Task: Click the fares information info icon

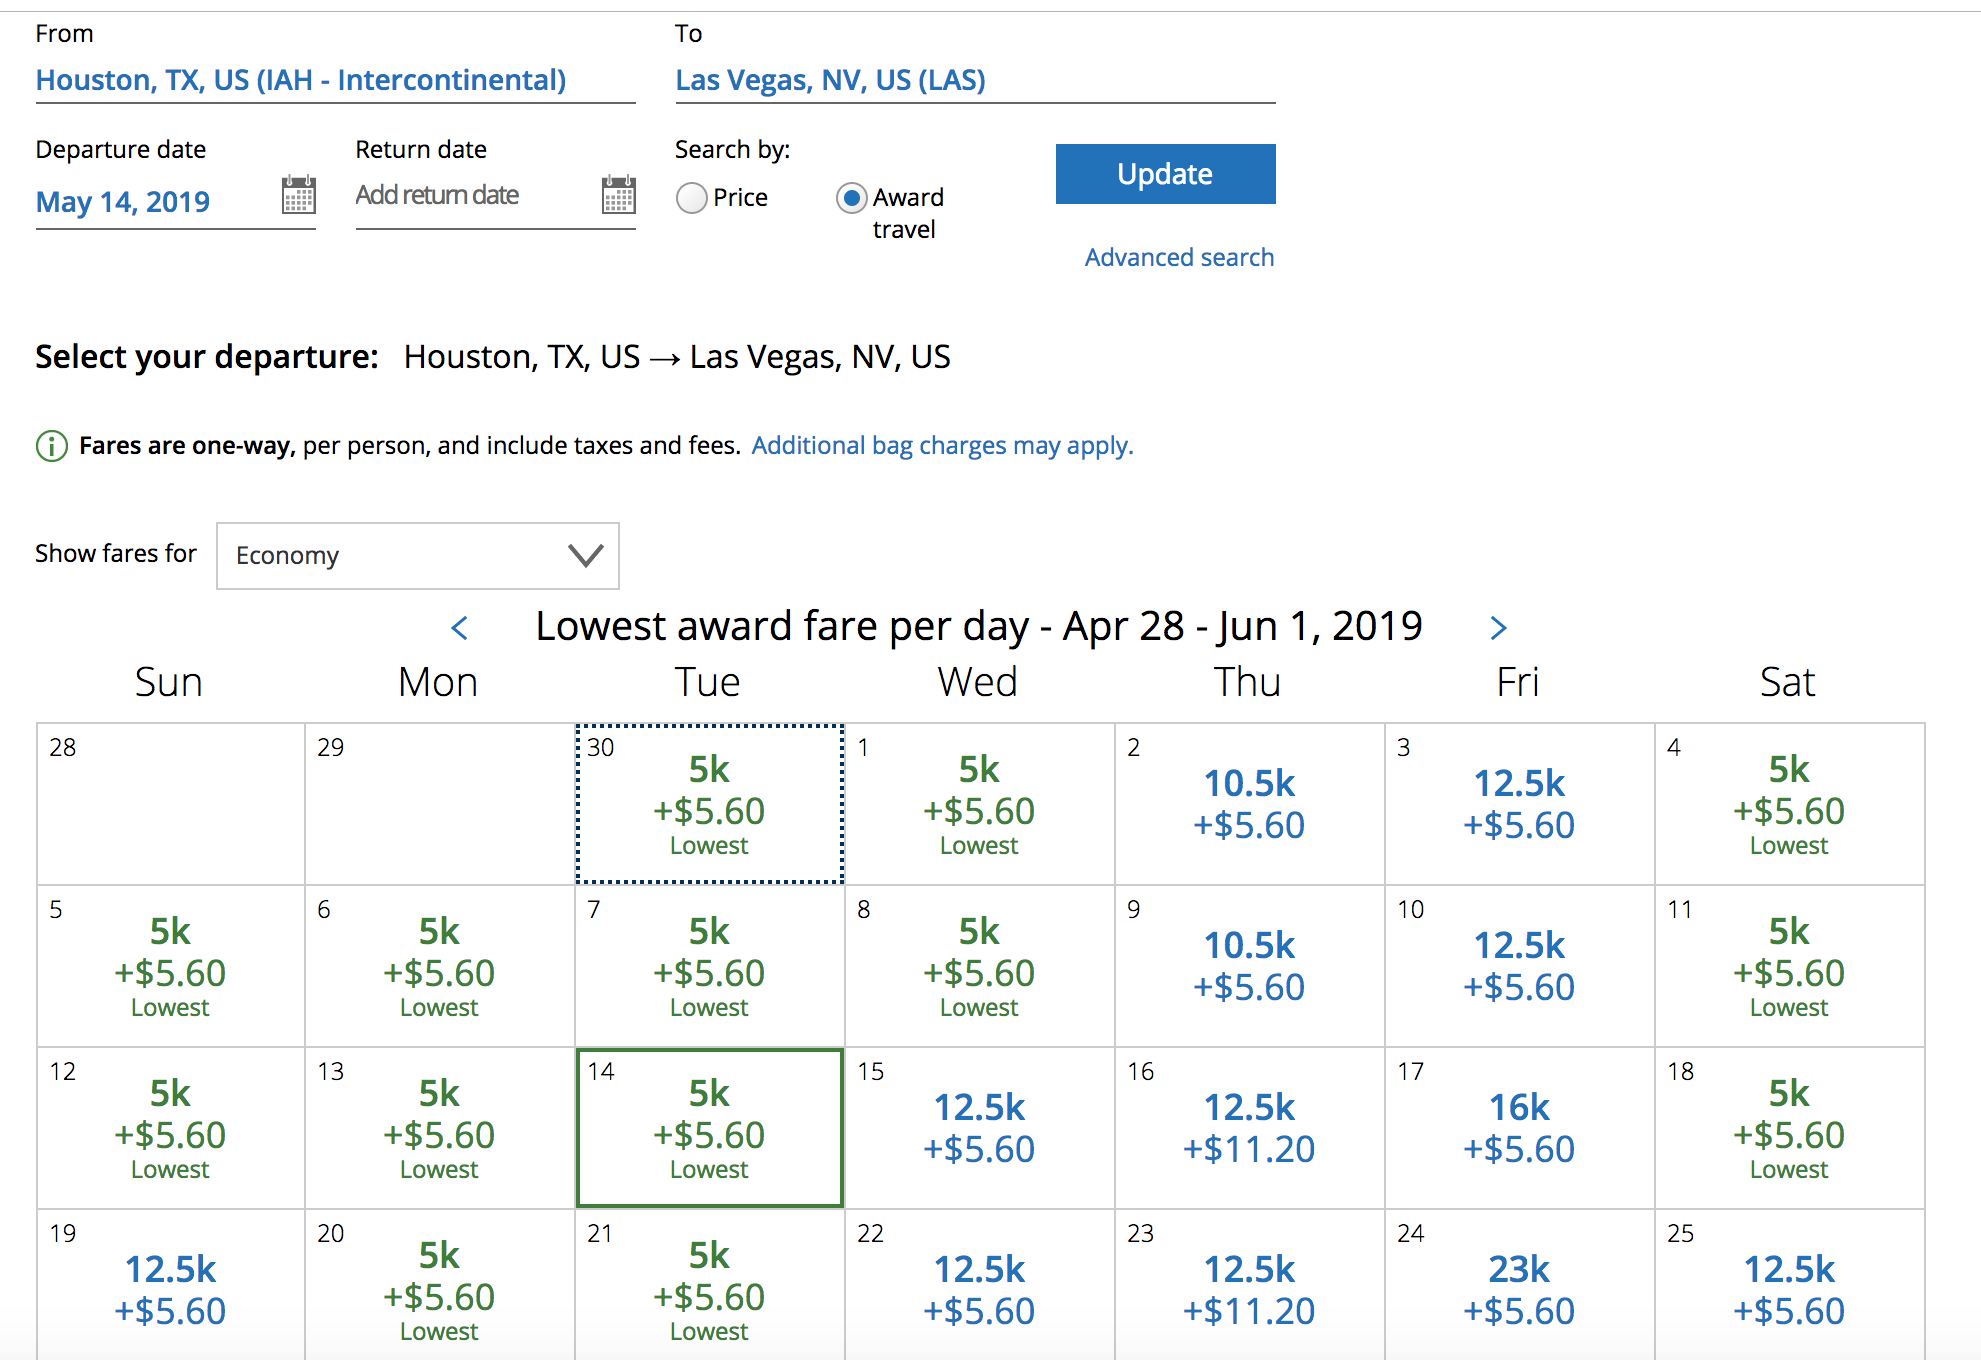Action: pyautogui.click(x=51, y=445)
